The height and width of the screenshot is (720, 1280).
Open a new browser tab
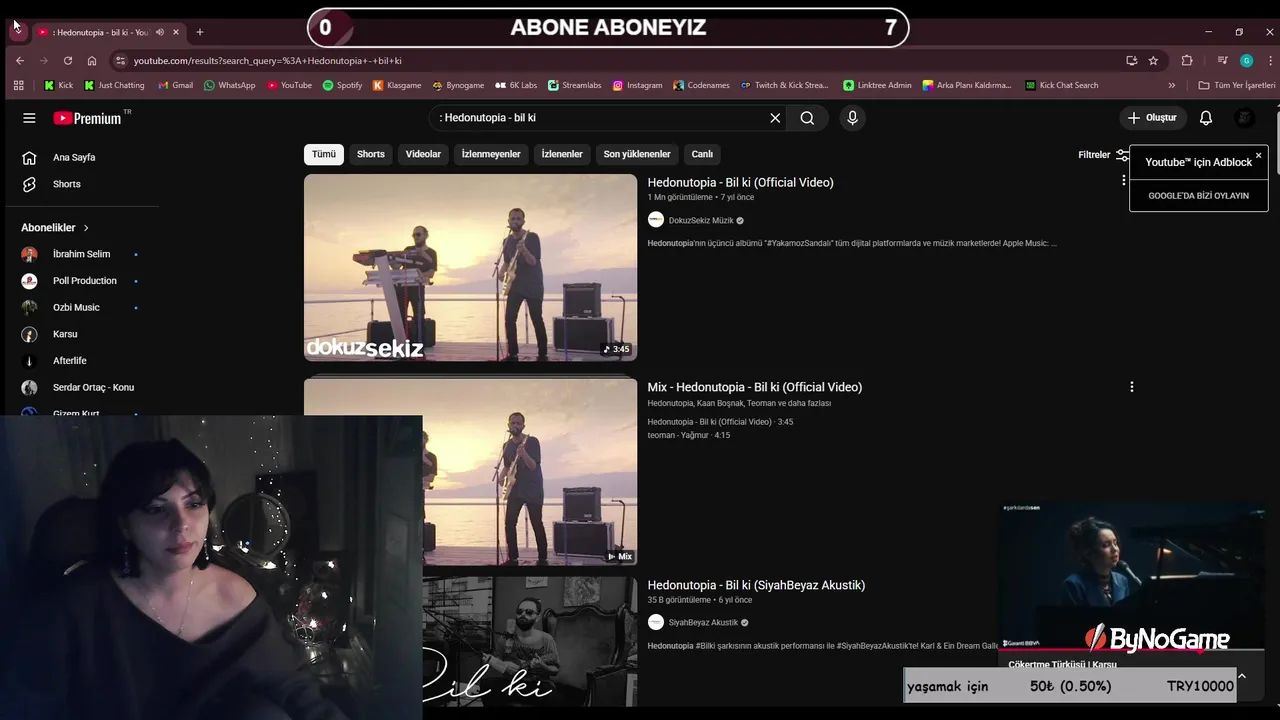(x=200, y=32)
